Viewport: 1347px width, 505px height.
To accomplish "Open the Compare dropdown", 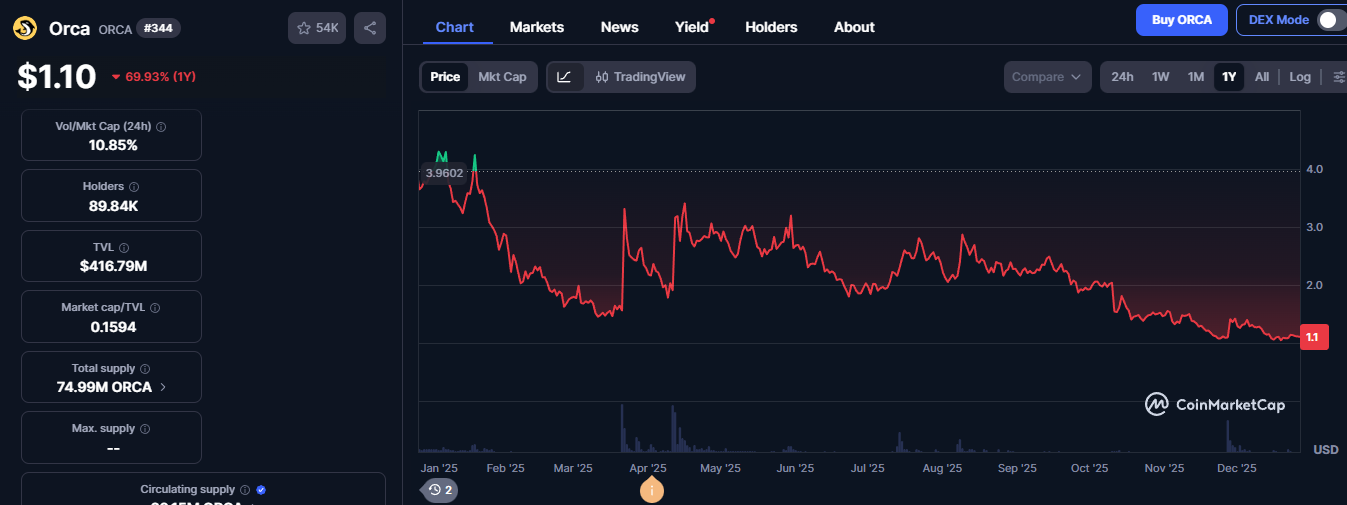I will tap(1047, 77).
